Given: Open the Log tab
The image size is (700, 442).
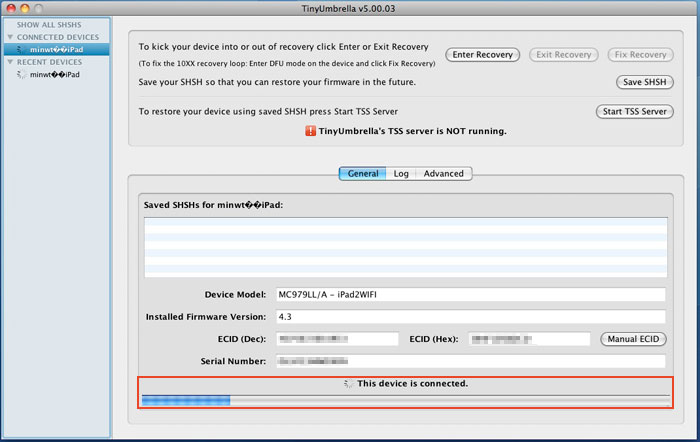Looking at the screenshot, I should [x=401, y=174].
